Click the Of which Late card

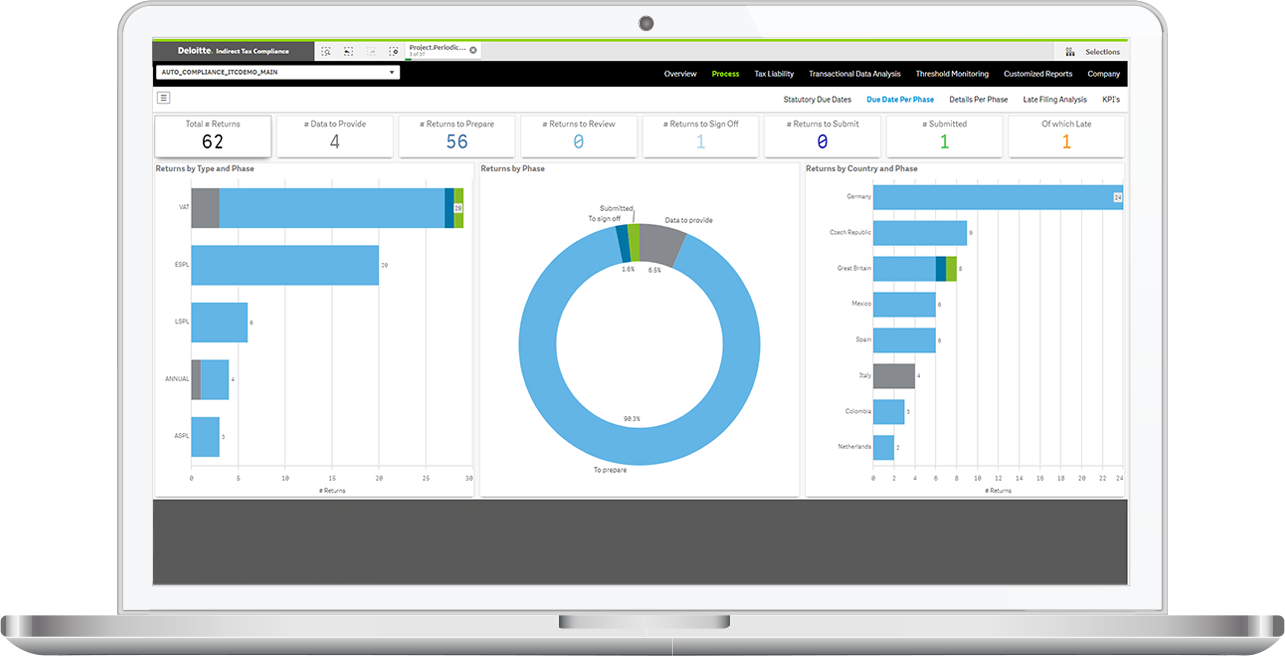1066,136
